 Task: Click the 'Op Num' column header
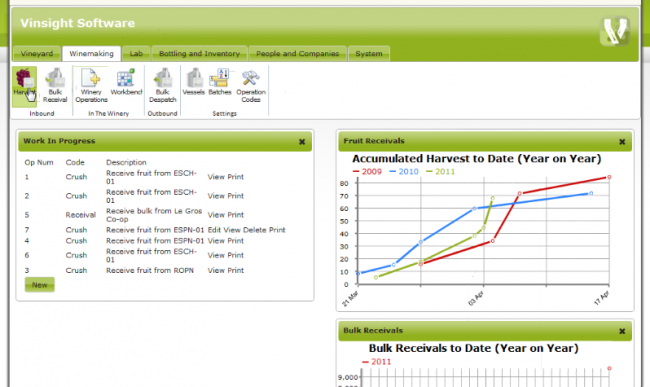click(x=39, y=162)
